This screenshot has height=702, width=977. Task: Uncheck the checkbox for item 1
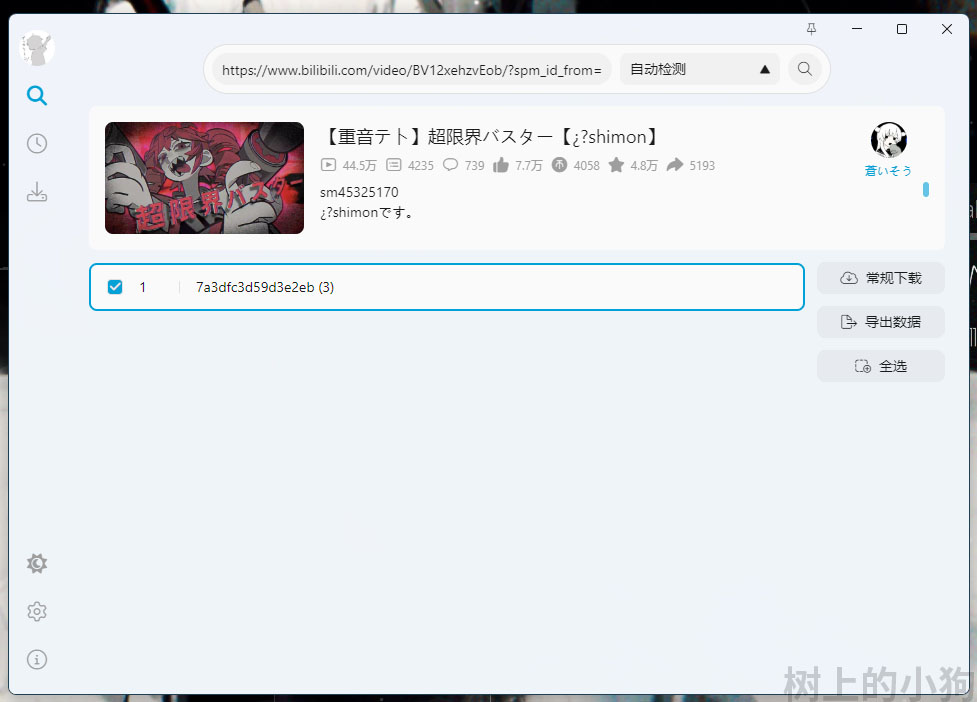point(115,287)
